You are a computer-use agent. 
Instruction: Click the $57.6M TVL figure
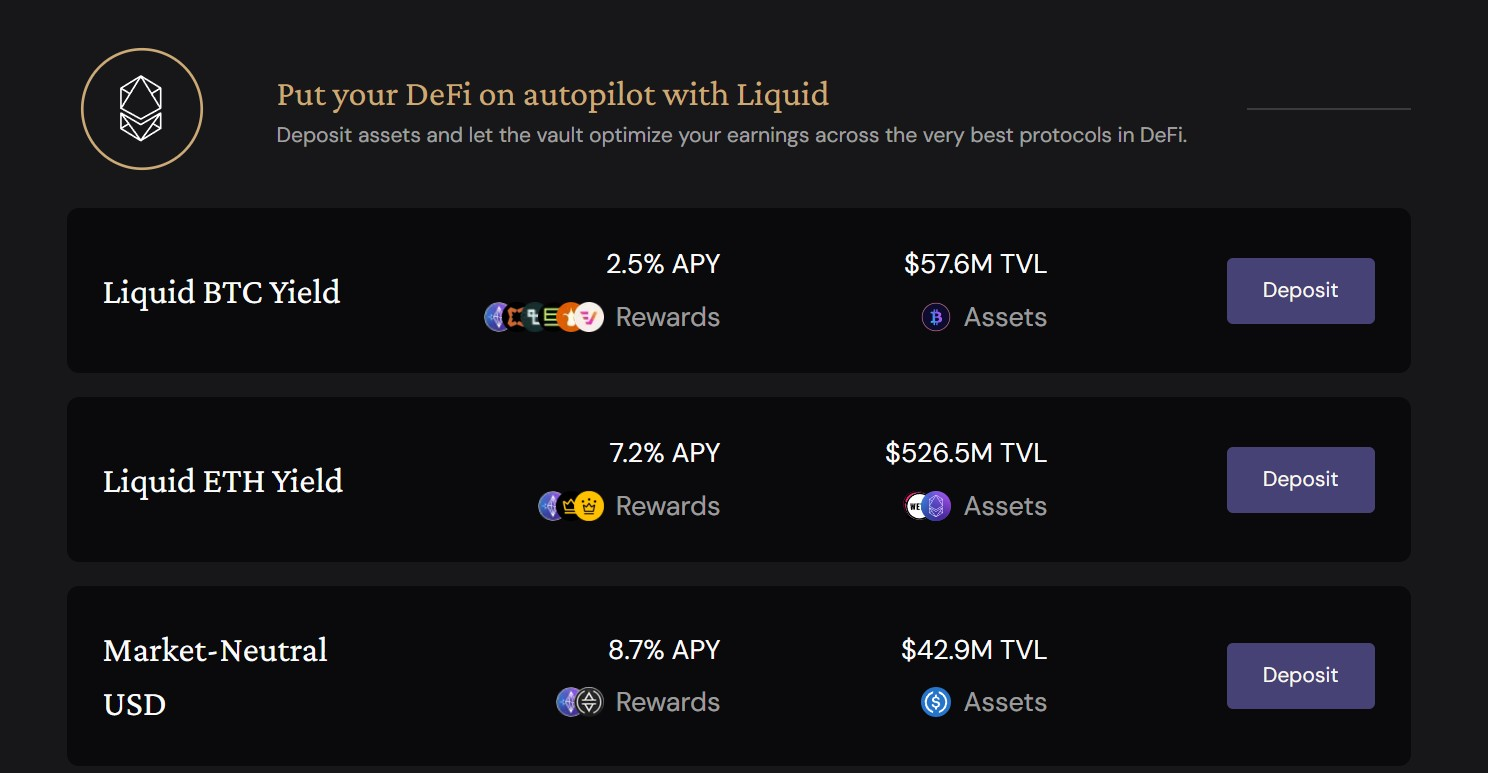pos(975,264)
